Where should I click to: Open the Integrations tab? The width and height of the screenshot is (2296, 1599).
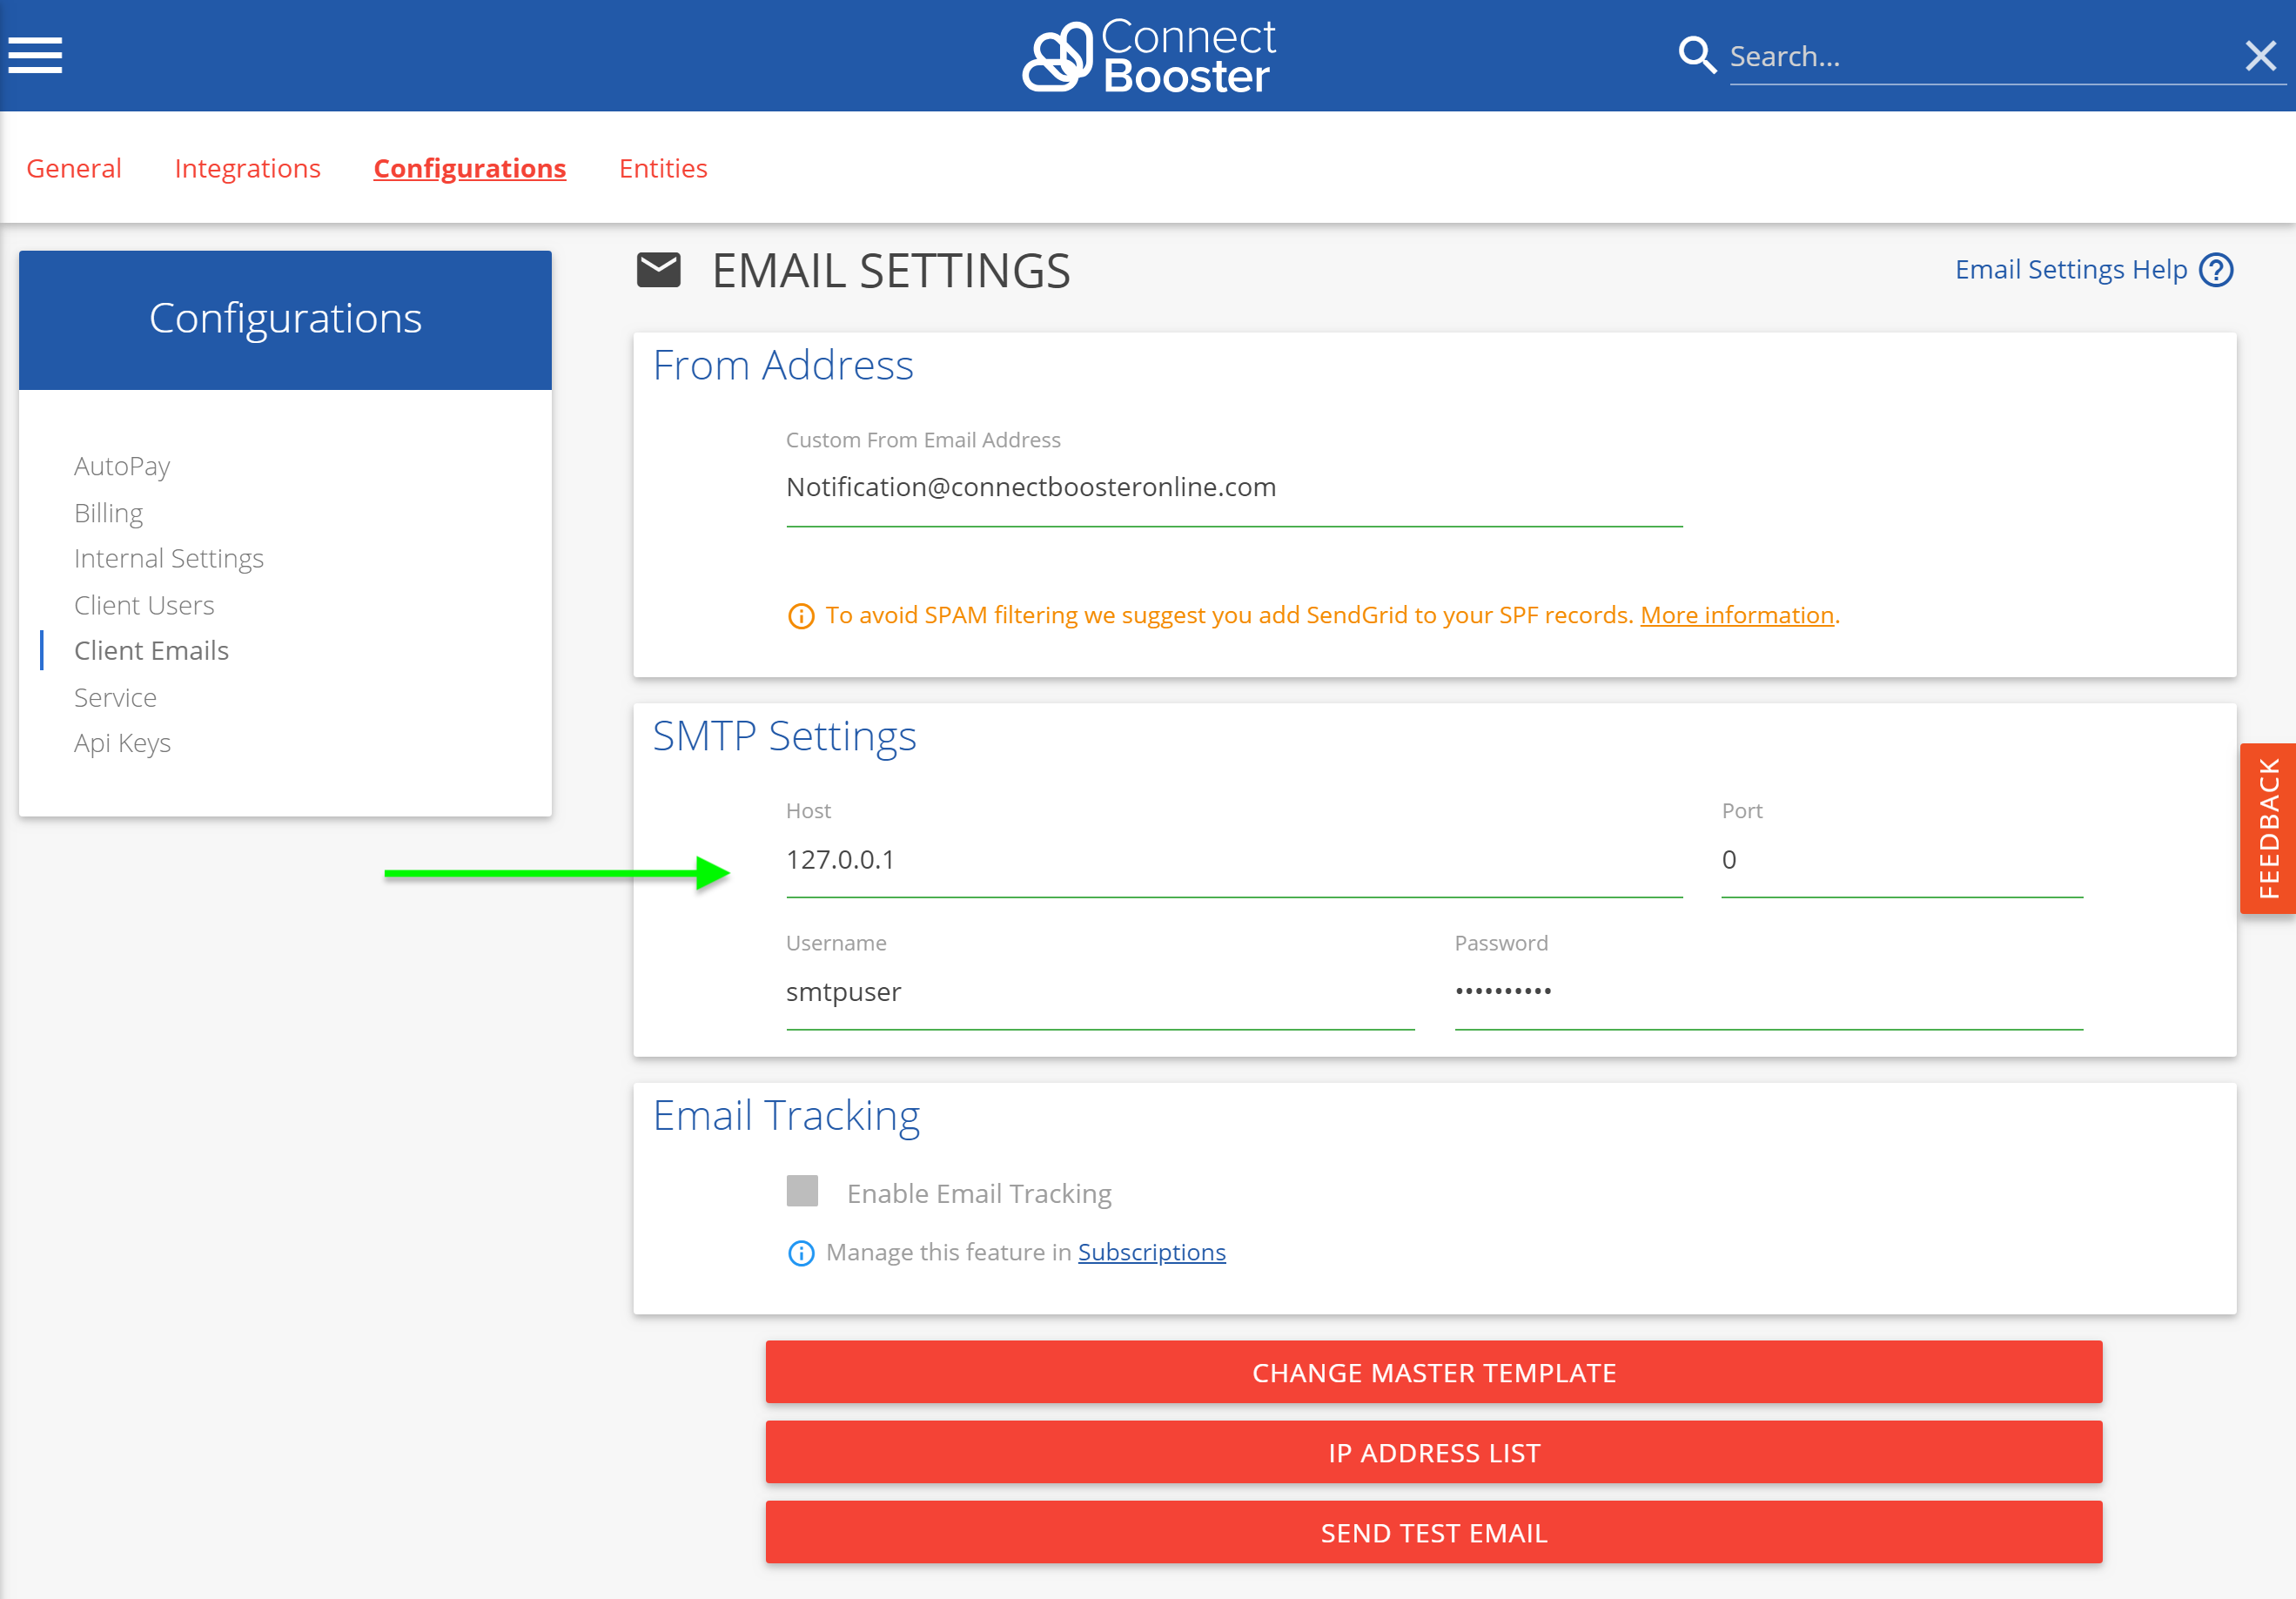(247, 168)
